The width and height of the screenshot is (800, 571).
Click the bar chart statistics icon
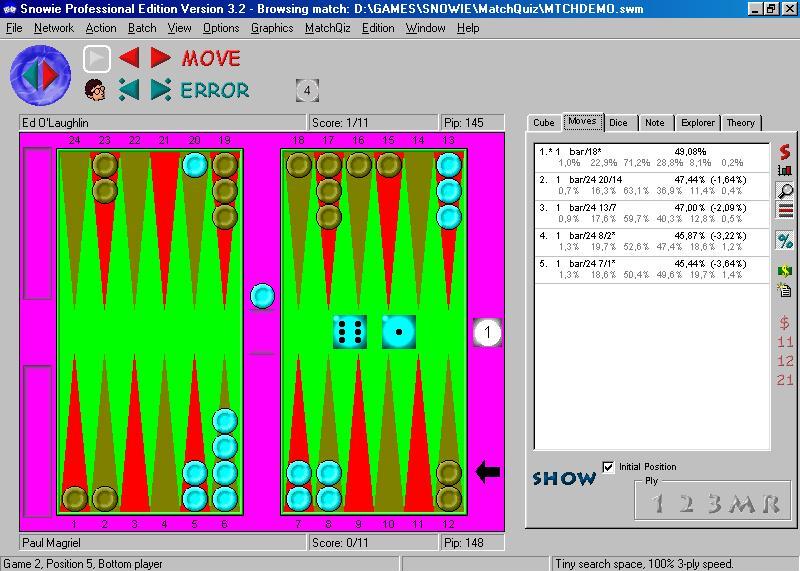[x=785, y=171]
